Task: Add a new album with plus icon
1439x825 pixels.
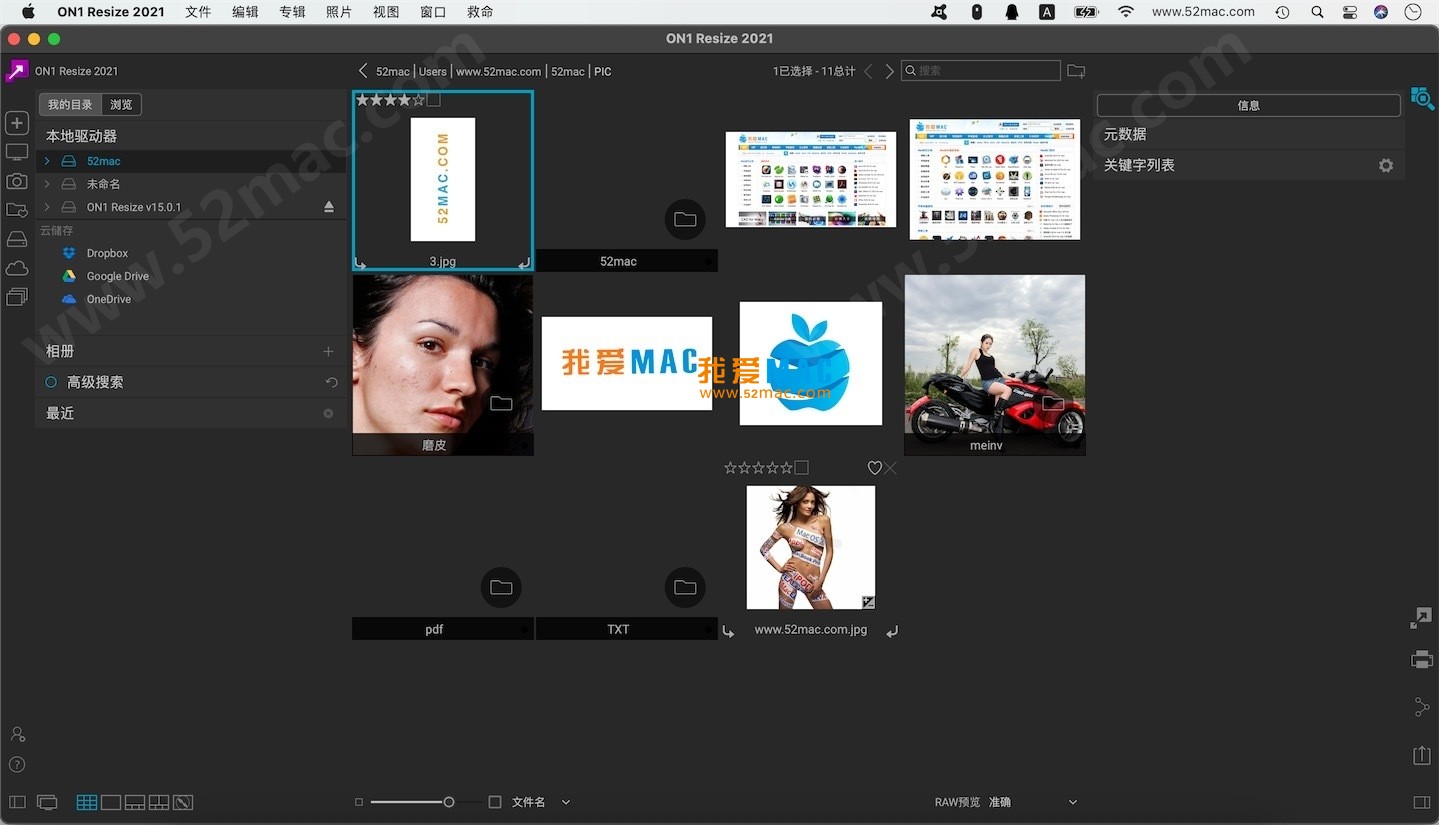Action: [328, 351]
